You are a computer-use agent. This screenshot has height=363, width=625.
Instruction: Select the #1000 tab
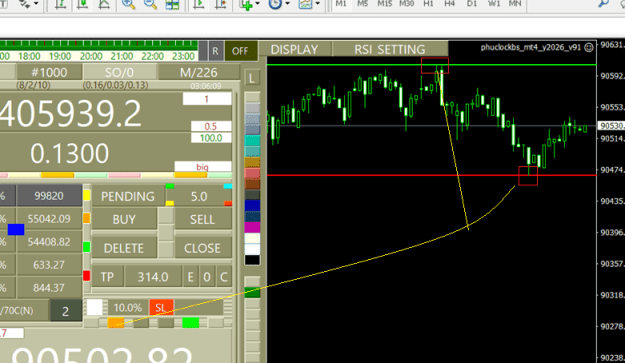click(49, 72)
